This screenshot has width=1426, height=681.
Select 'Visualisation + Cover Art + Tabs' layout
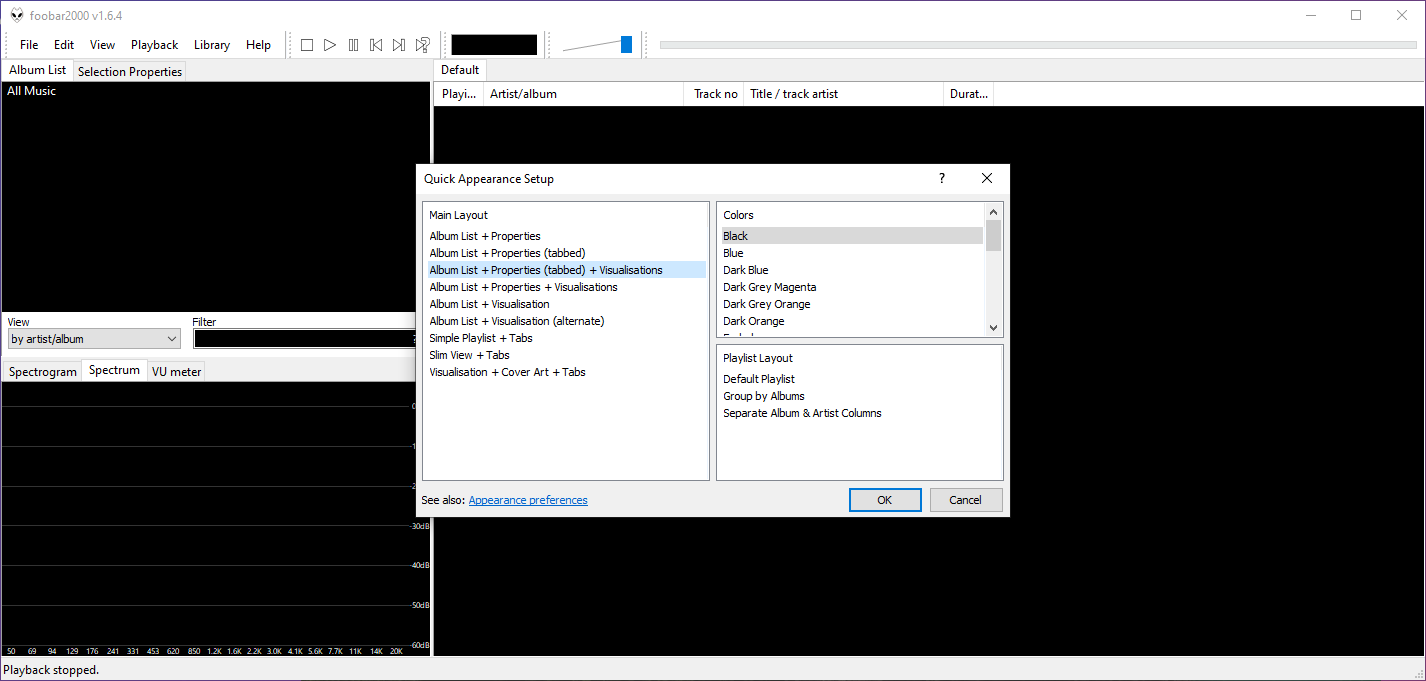(x=507, y=372)
